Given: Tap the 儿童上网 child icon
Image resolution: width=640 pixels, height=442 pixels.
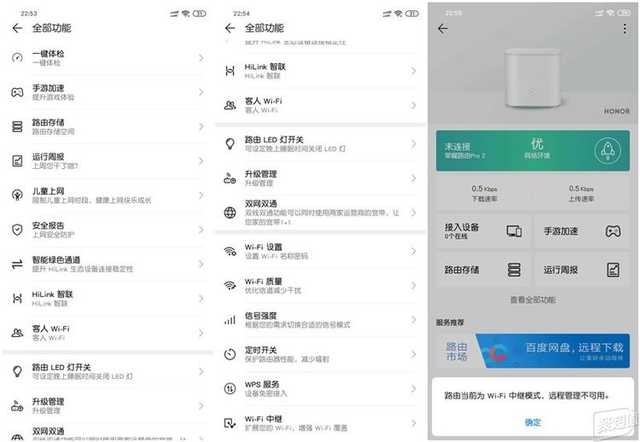Looking at the screenshot, I should pyautogui.click(x=17, y=195).
